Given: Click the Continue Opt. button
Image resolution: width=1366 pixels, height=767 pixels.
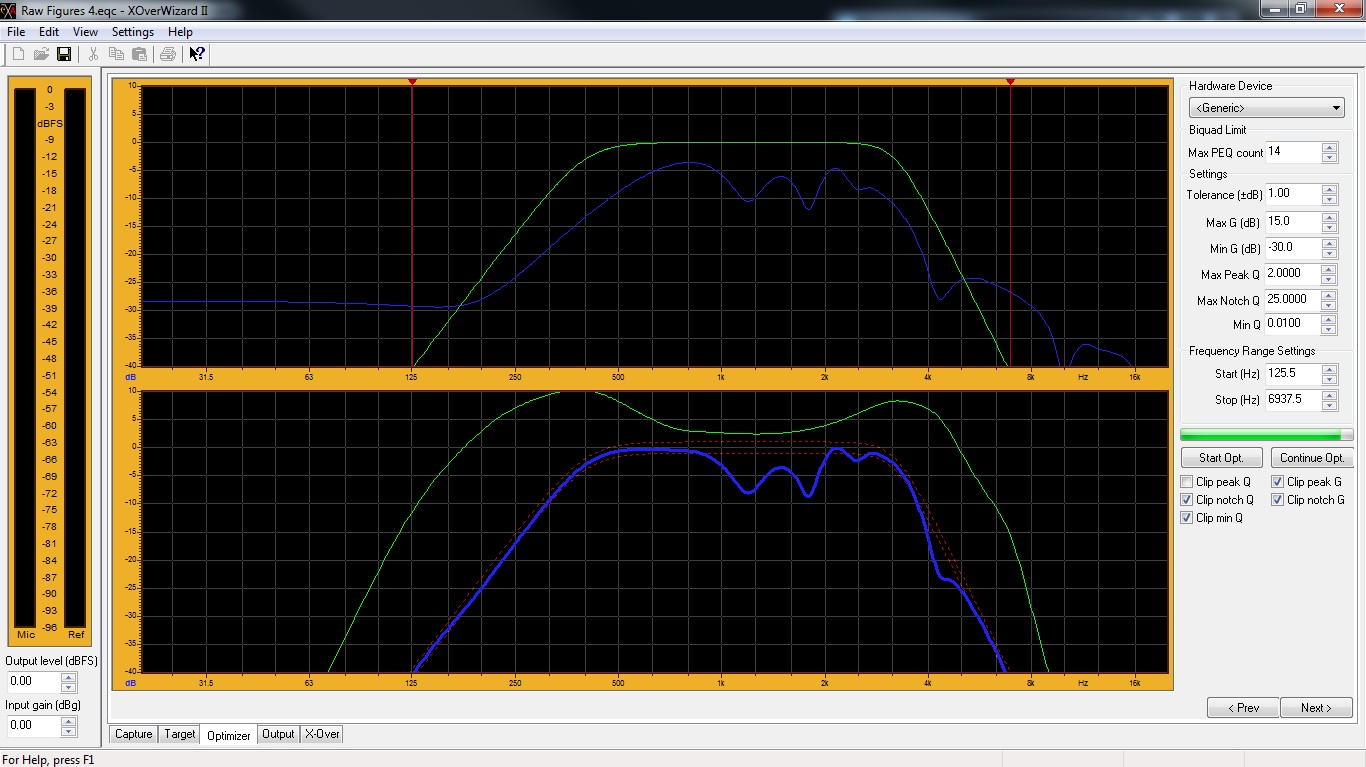Looking at the screenshot, I should pyautogui.click(x=1312, y=458).
